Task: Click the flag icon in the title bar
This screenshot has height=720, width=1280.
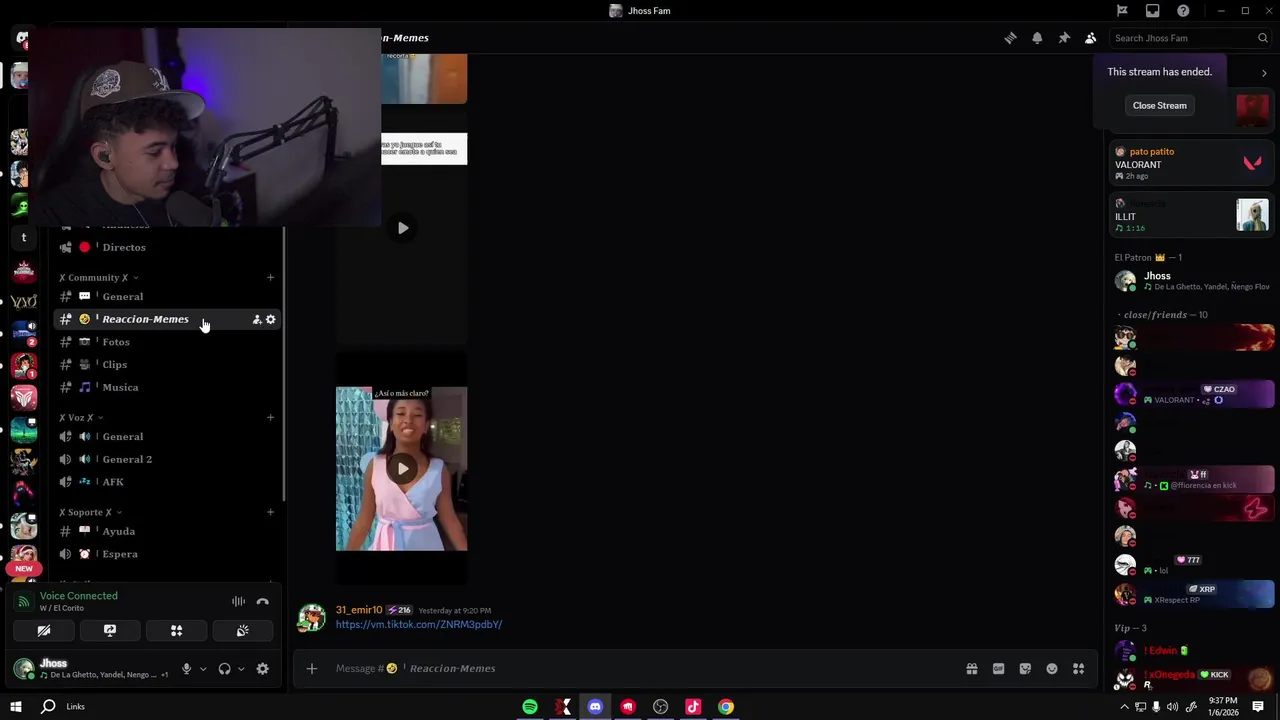Action: 1122,11
